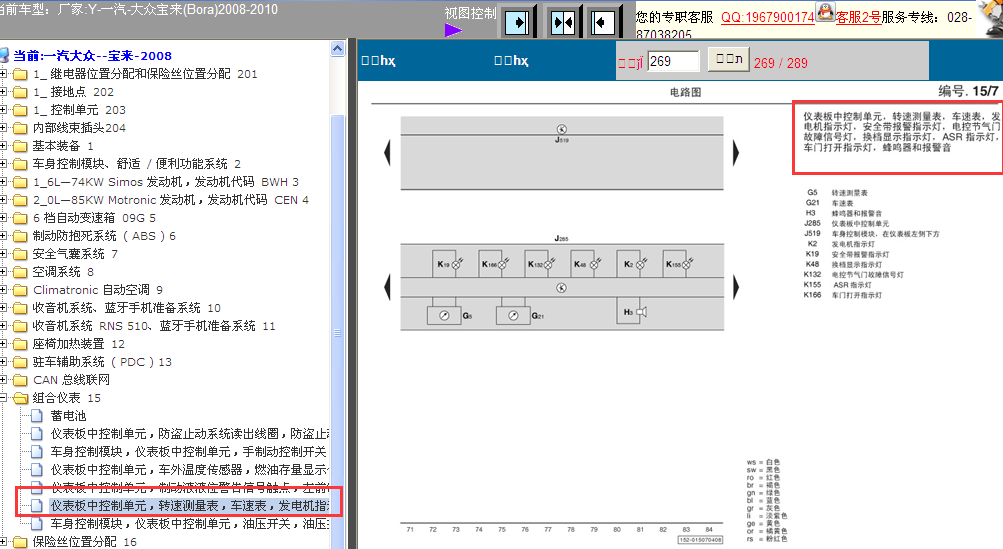Click folder icon of 安全气囊系统 7
The image size is (1003, 549).
[x=20, y=254]
